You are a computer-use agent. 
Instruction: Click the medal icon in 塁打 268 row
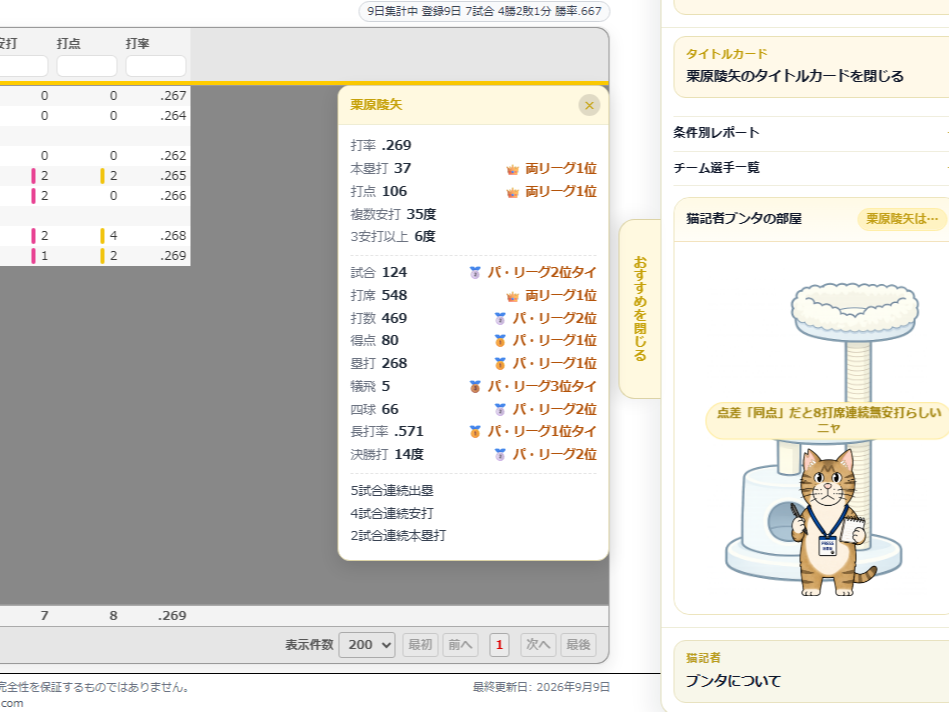point(500,363)
